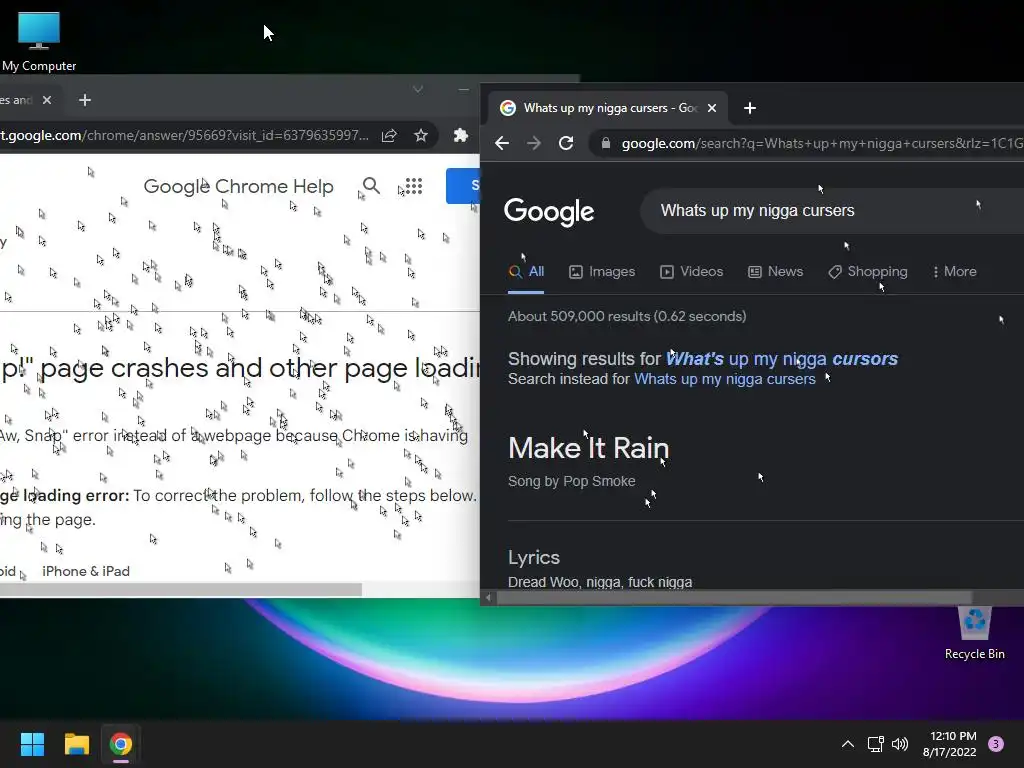The image size is (1024, 768).
Task: Click the 'Dread Woo' lyrics line
Action: coord(600,582)
